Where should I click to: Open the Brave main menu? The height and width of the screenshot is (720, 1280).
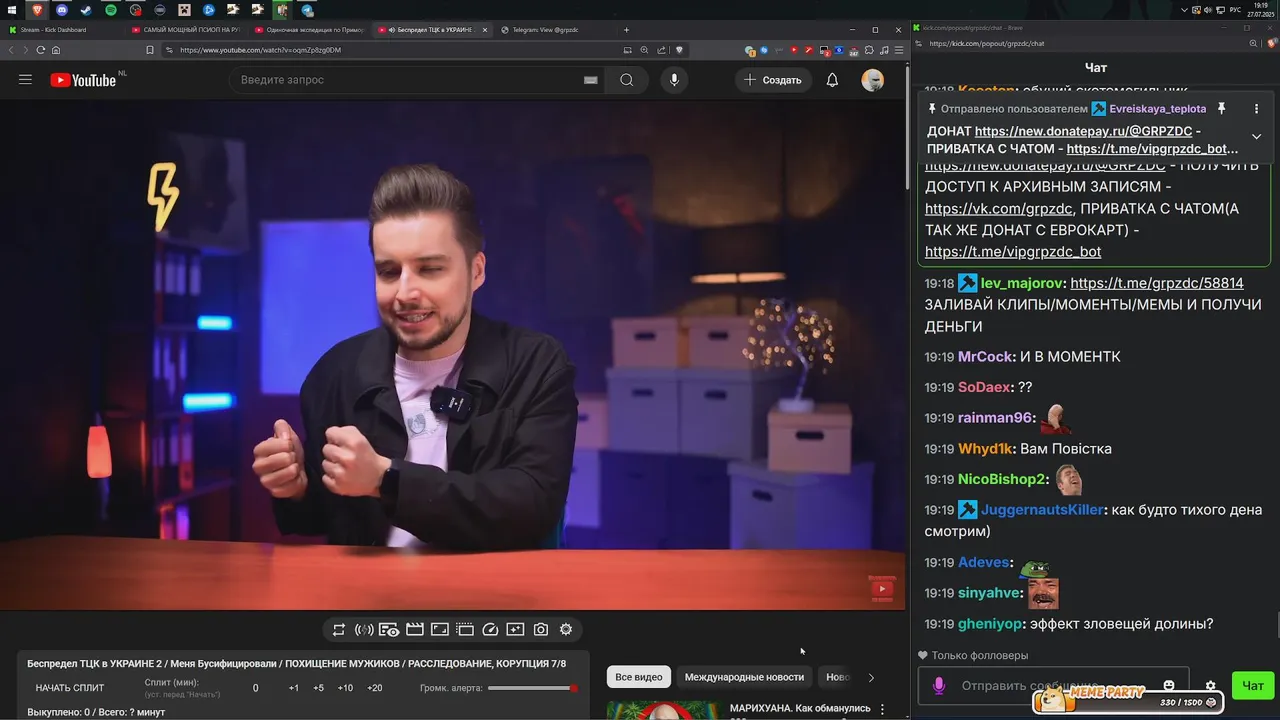click(x=897, y=50)
